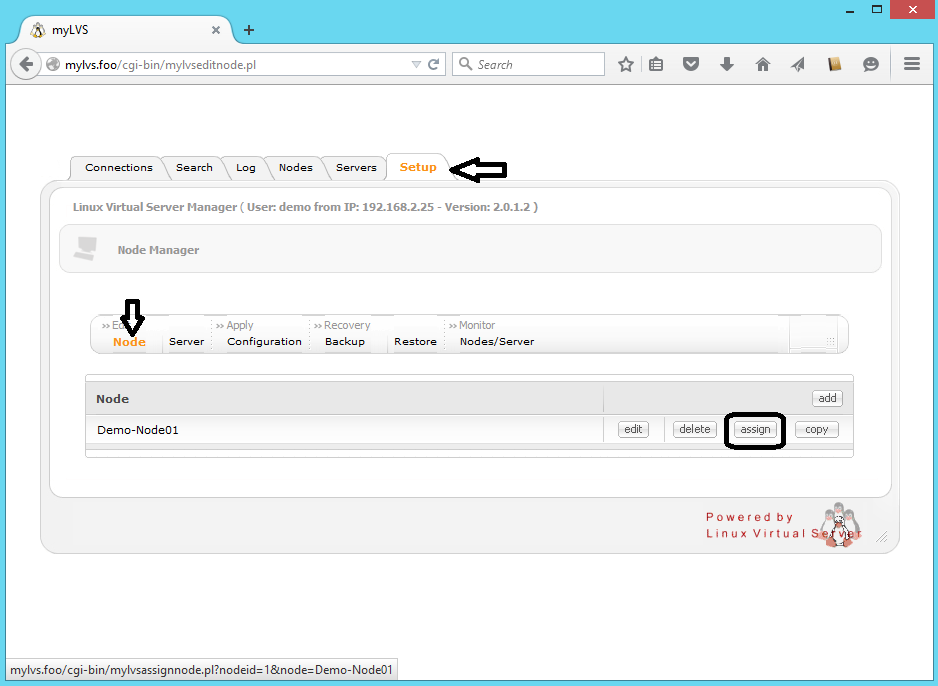Screen dimensions: 938x686
Task: Reload the page with the refresh icon
Action: tap(434, 64)
